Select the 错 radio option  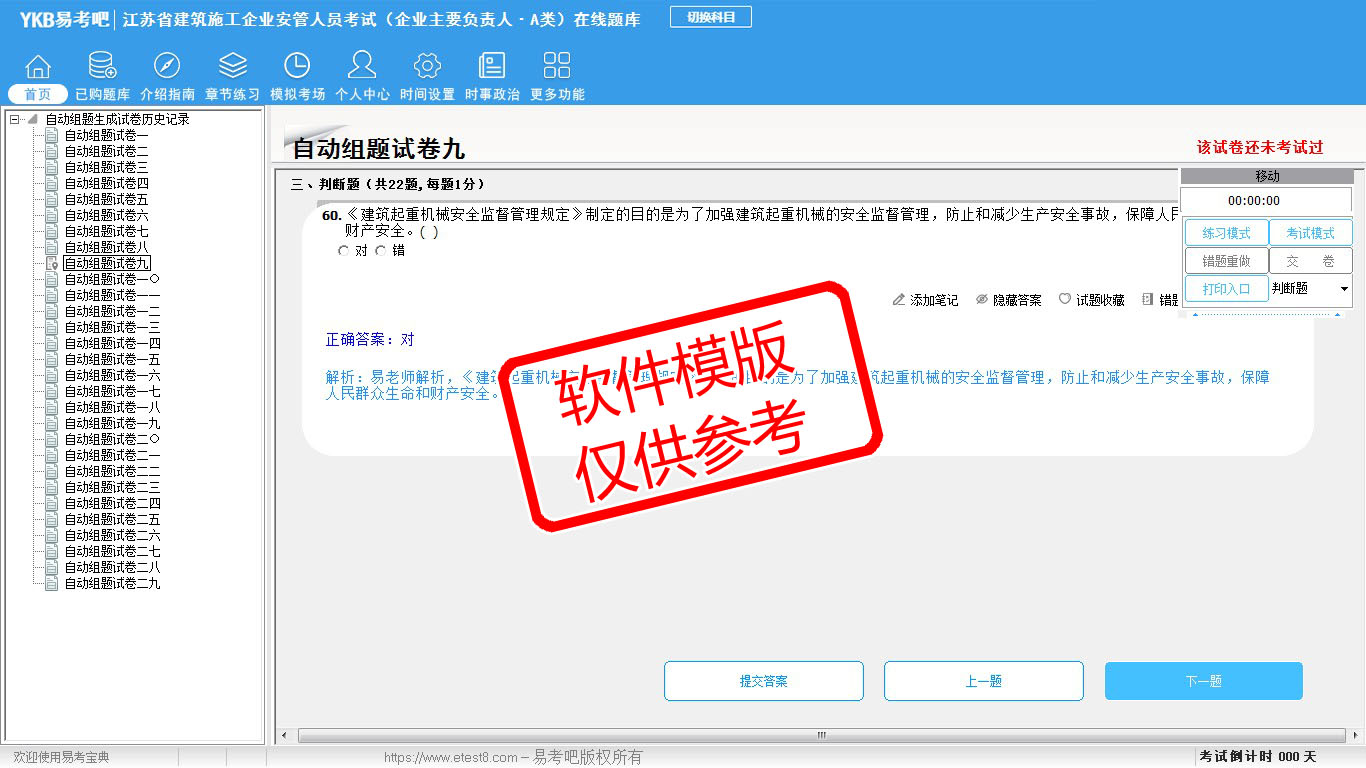coord(381,251)
